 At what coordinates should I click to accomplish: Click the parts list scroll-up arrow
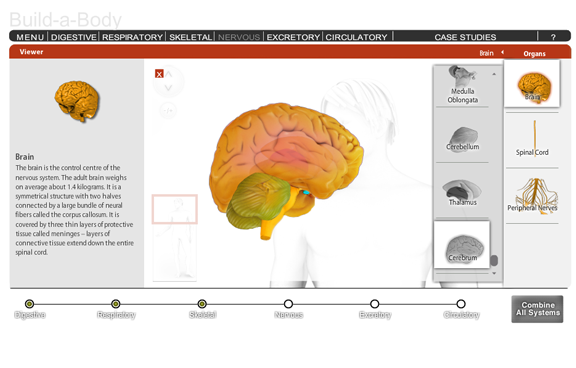click(x=494, y=74)
